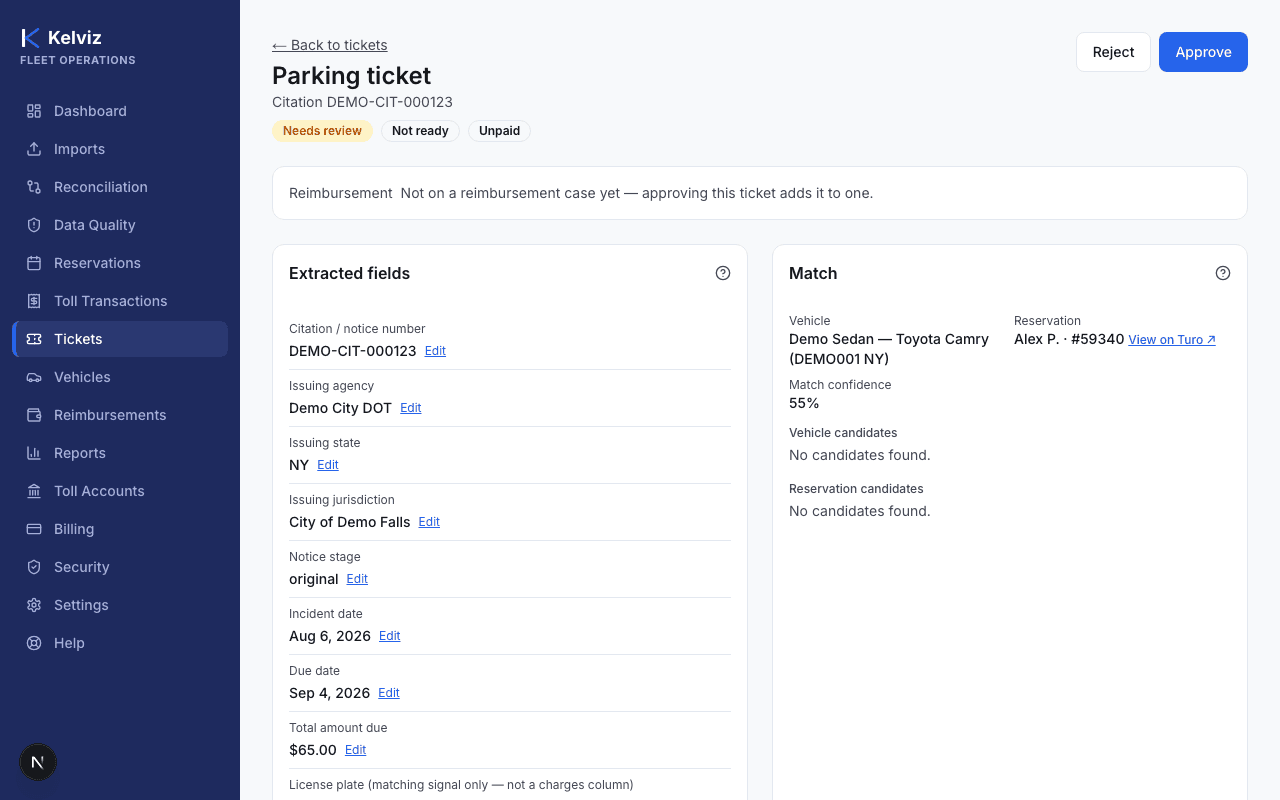Click the Needs review status badge
1280x800 pixels.
pos(322,131)
